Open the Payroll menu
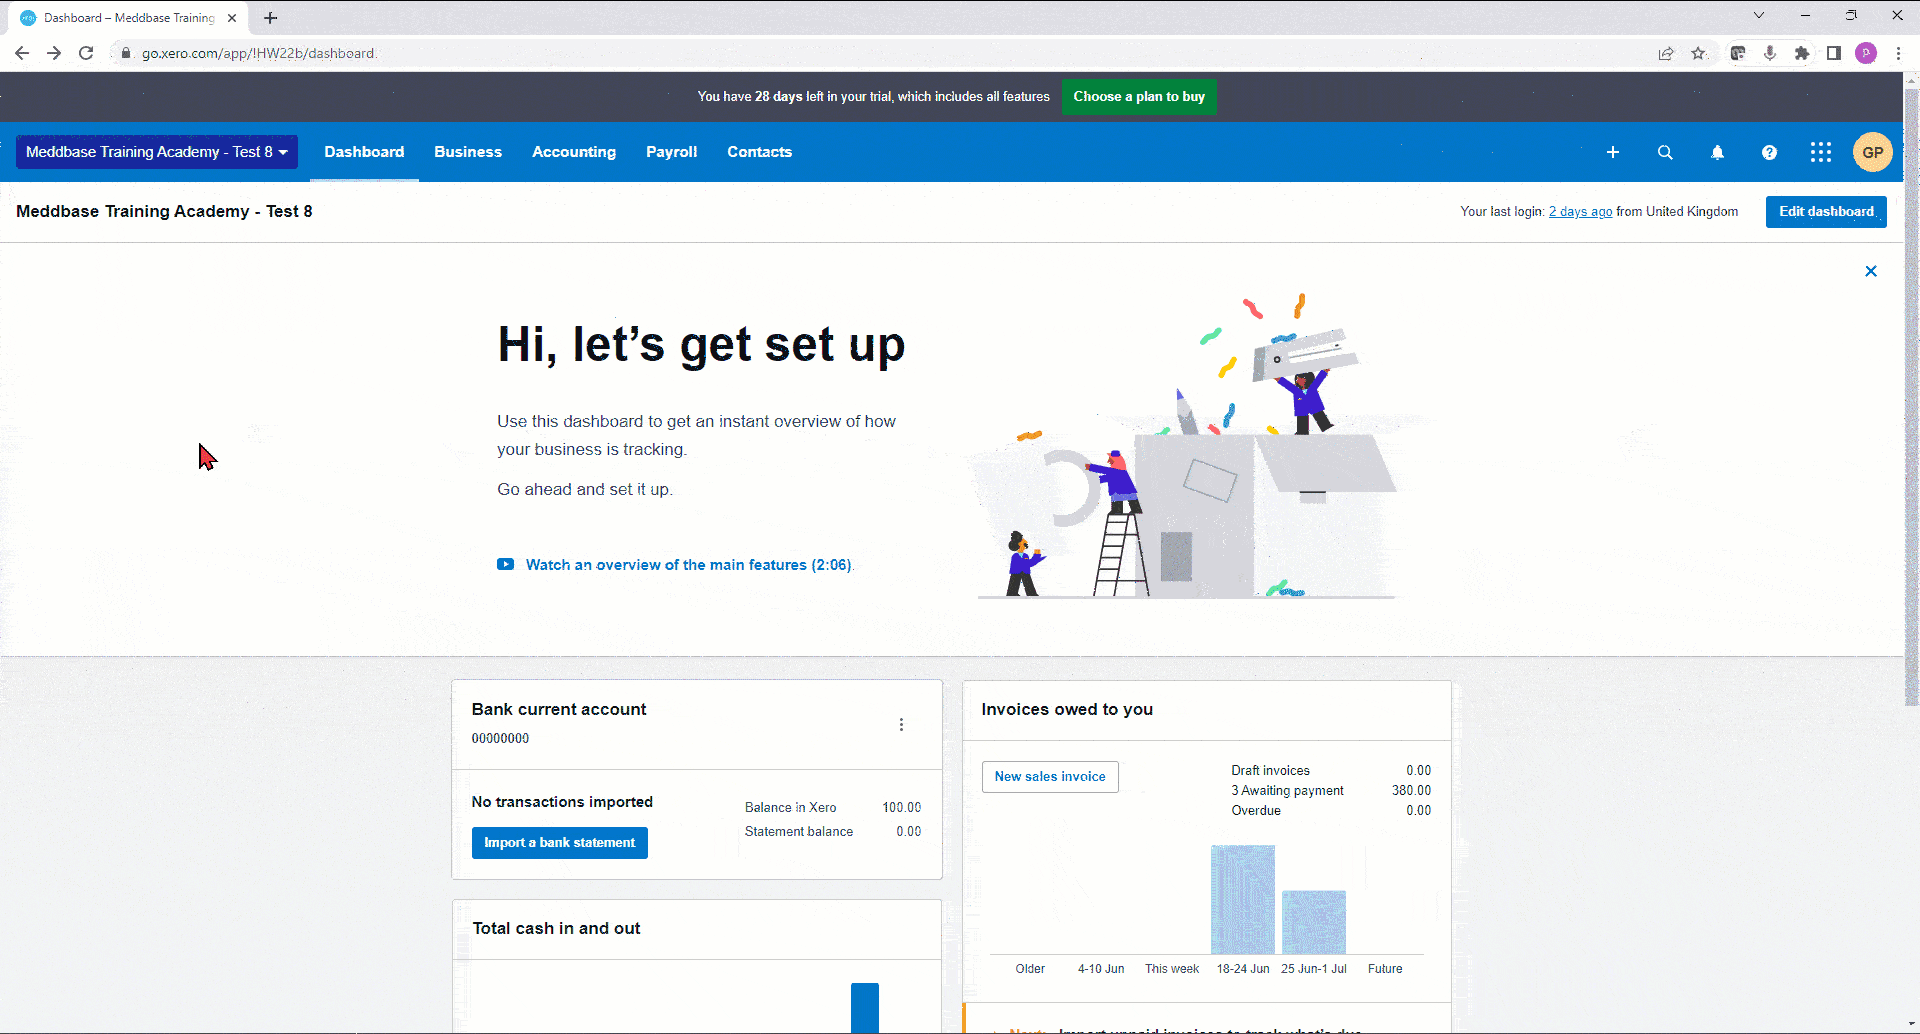This screenshot has height=1034, width=1920. pos(671,152)
